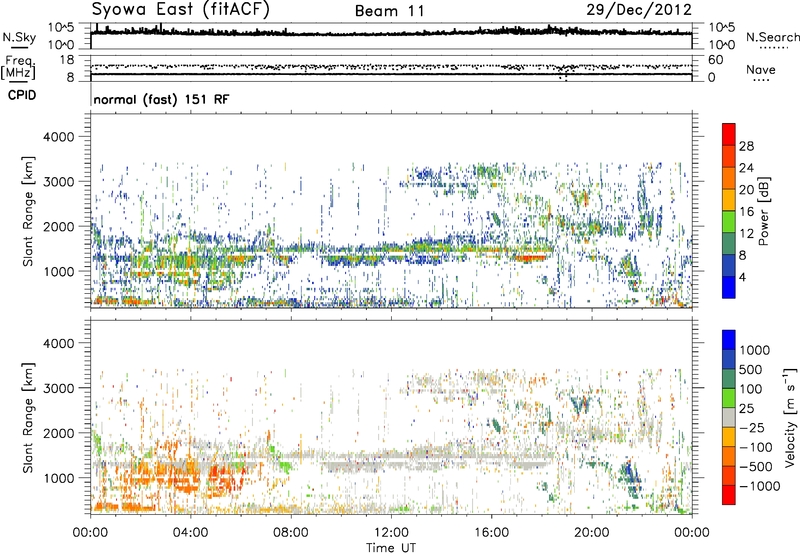Click the '08:00' time tick label
800x554 pixels.
click(291, 533)
